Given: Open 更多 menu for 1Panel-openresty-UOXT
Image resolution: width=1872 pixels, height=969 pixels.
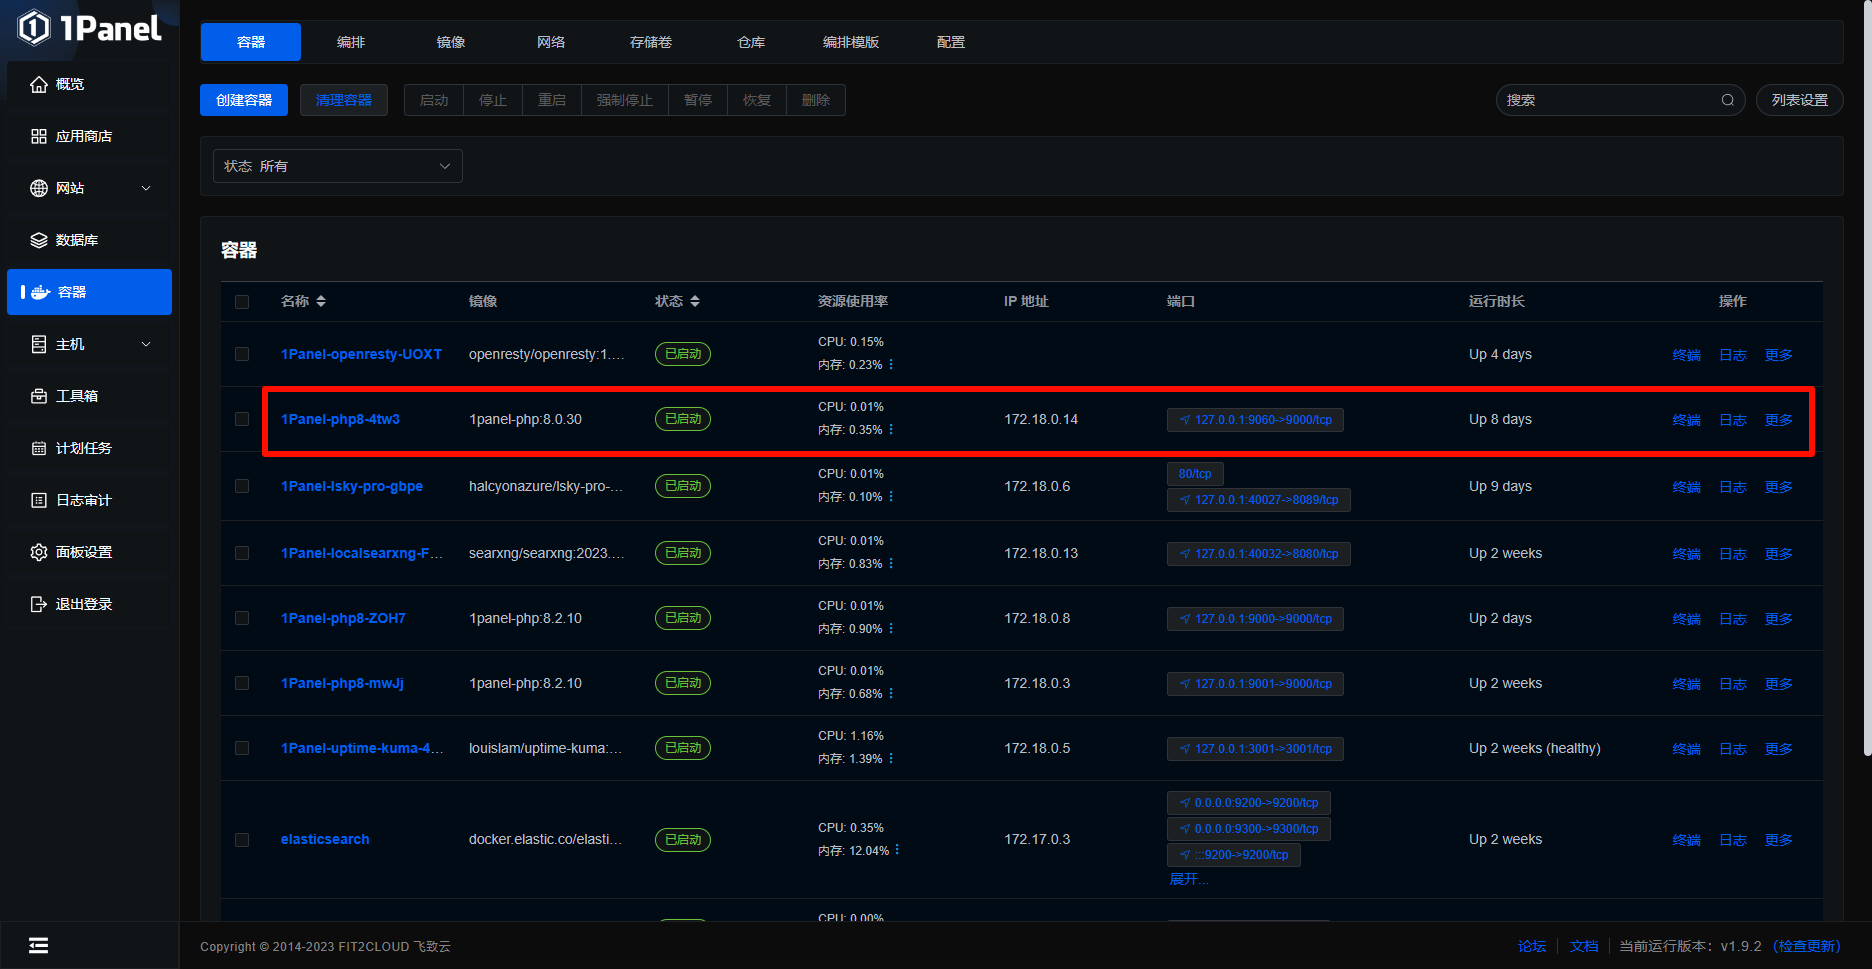Looking at the screenshot, I should (1779, 355).
